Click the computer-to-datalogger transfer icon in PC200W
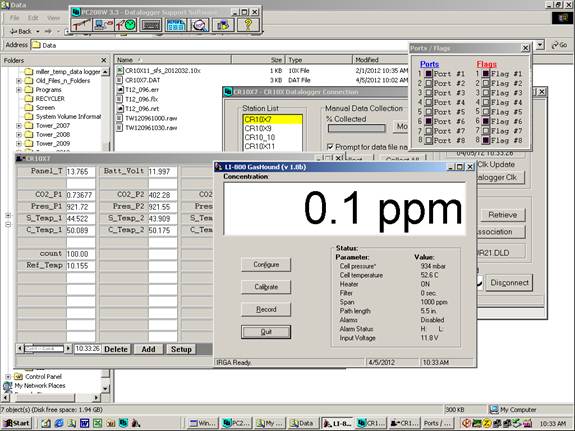 click(x=103, y=25)
